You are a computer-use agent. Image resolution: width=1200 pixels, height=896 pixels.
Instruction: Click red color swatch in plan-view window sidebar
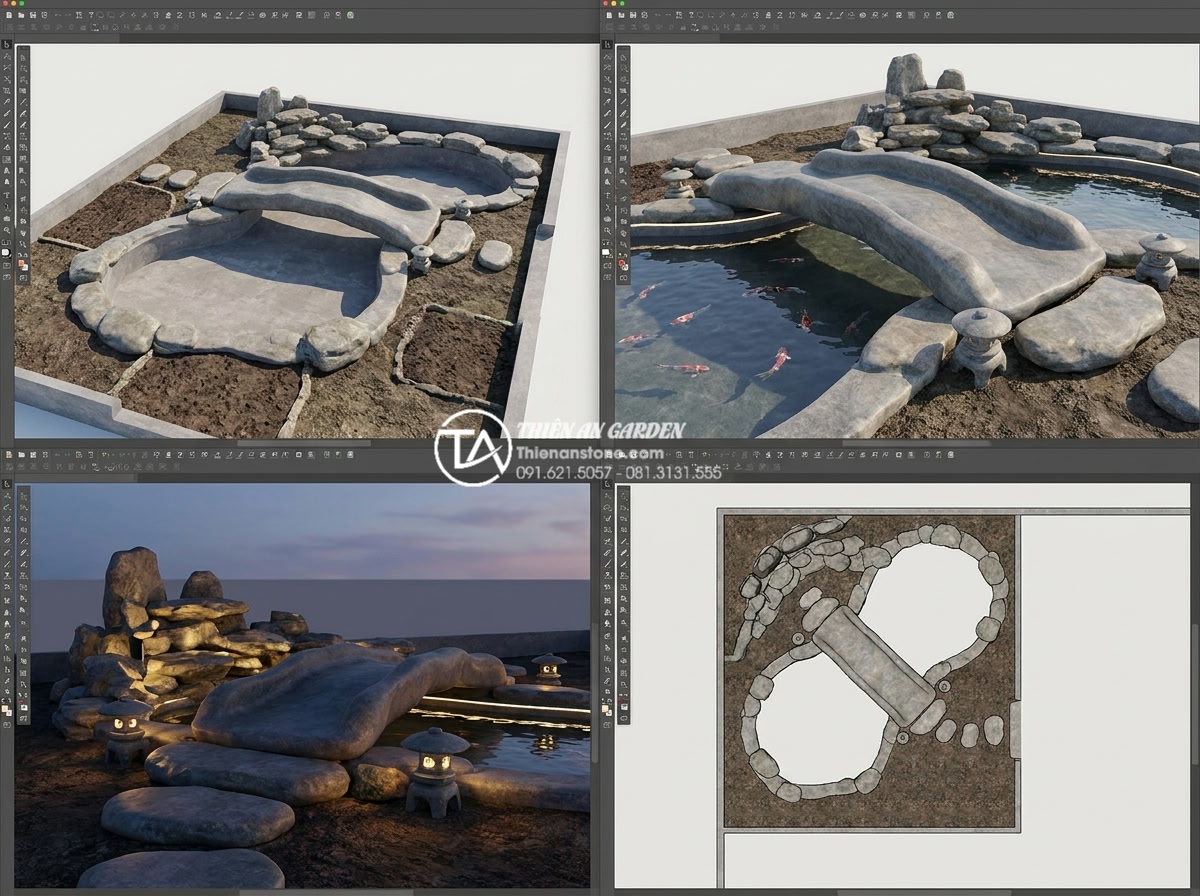pyautogui.click(x=621, y=700)
